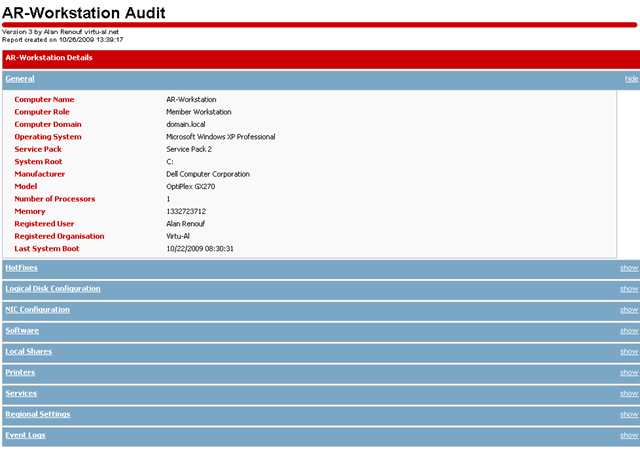640x452 pixels.
Task: Select the processor count value 1
Action: click(x=168, y=199)
